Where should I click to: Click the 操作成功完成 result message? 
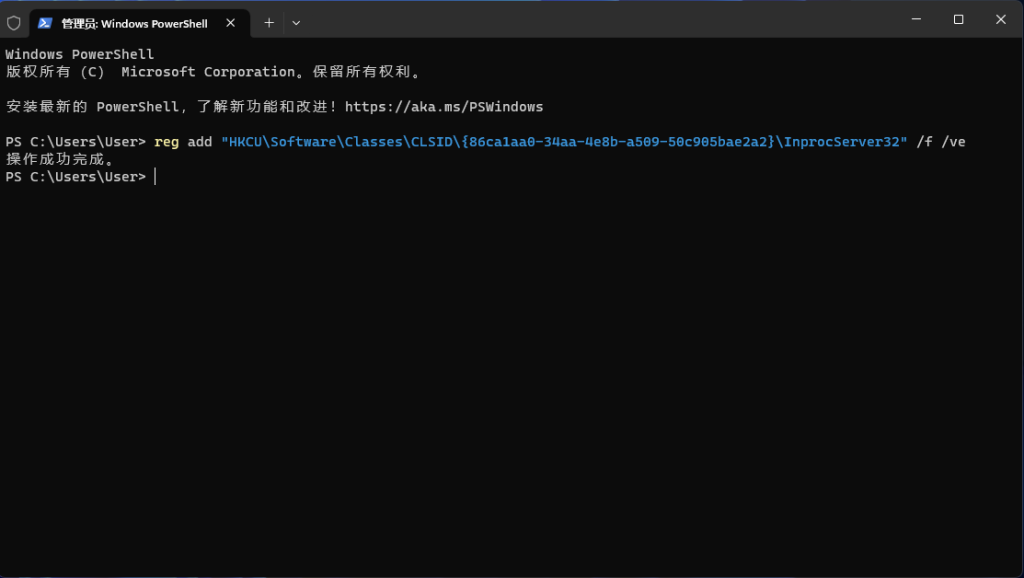coord(60,159)
